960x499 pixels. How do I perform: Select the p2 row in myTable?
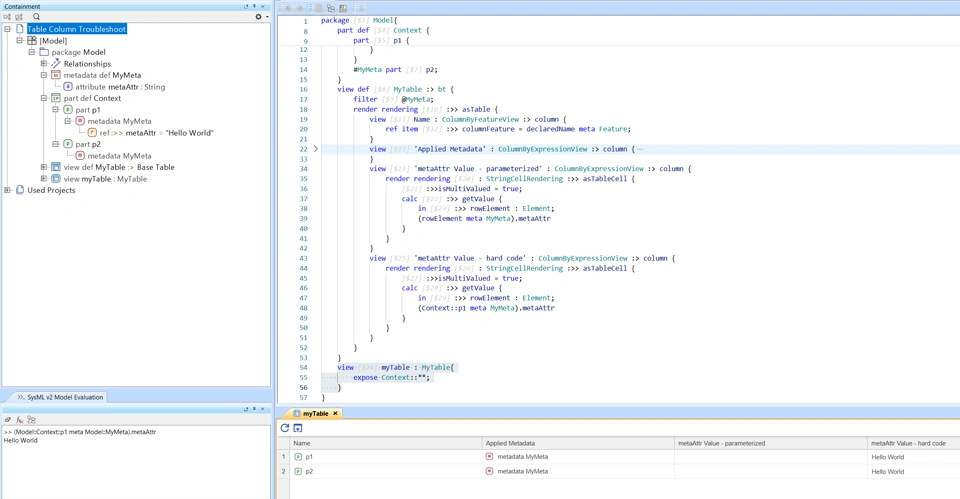310,471
